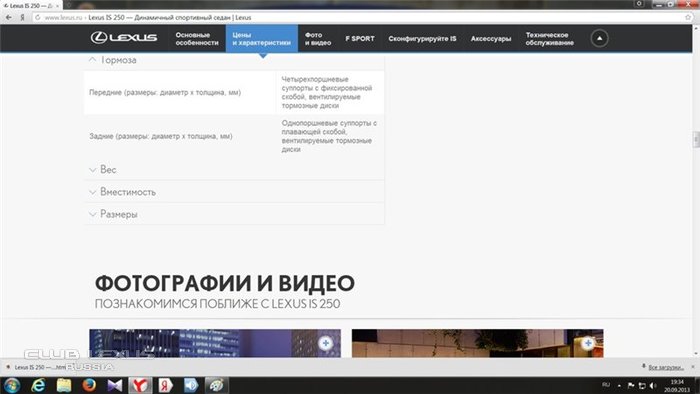Open the Windows Start menu orb
This screenshot has height=394, width=700.
click(x=12, y=385)
